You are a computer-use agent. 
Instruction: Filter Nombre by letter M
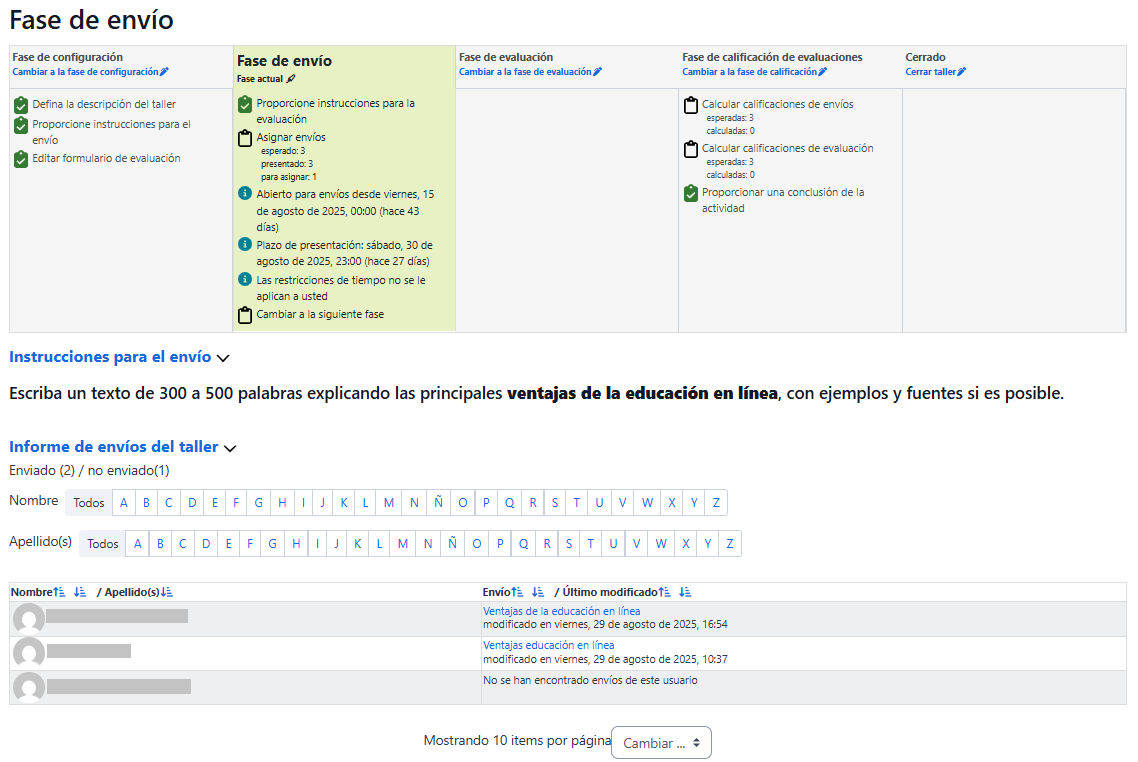coord(389,503)
